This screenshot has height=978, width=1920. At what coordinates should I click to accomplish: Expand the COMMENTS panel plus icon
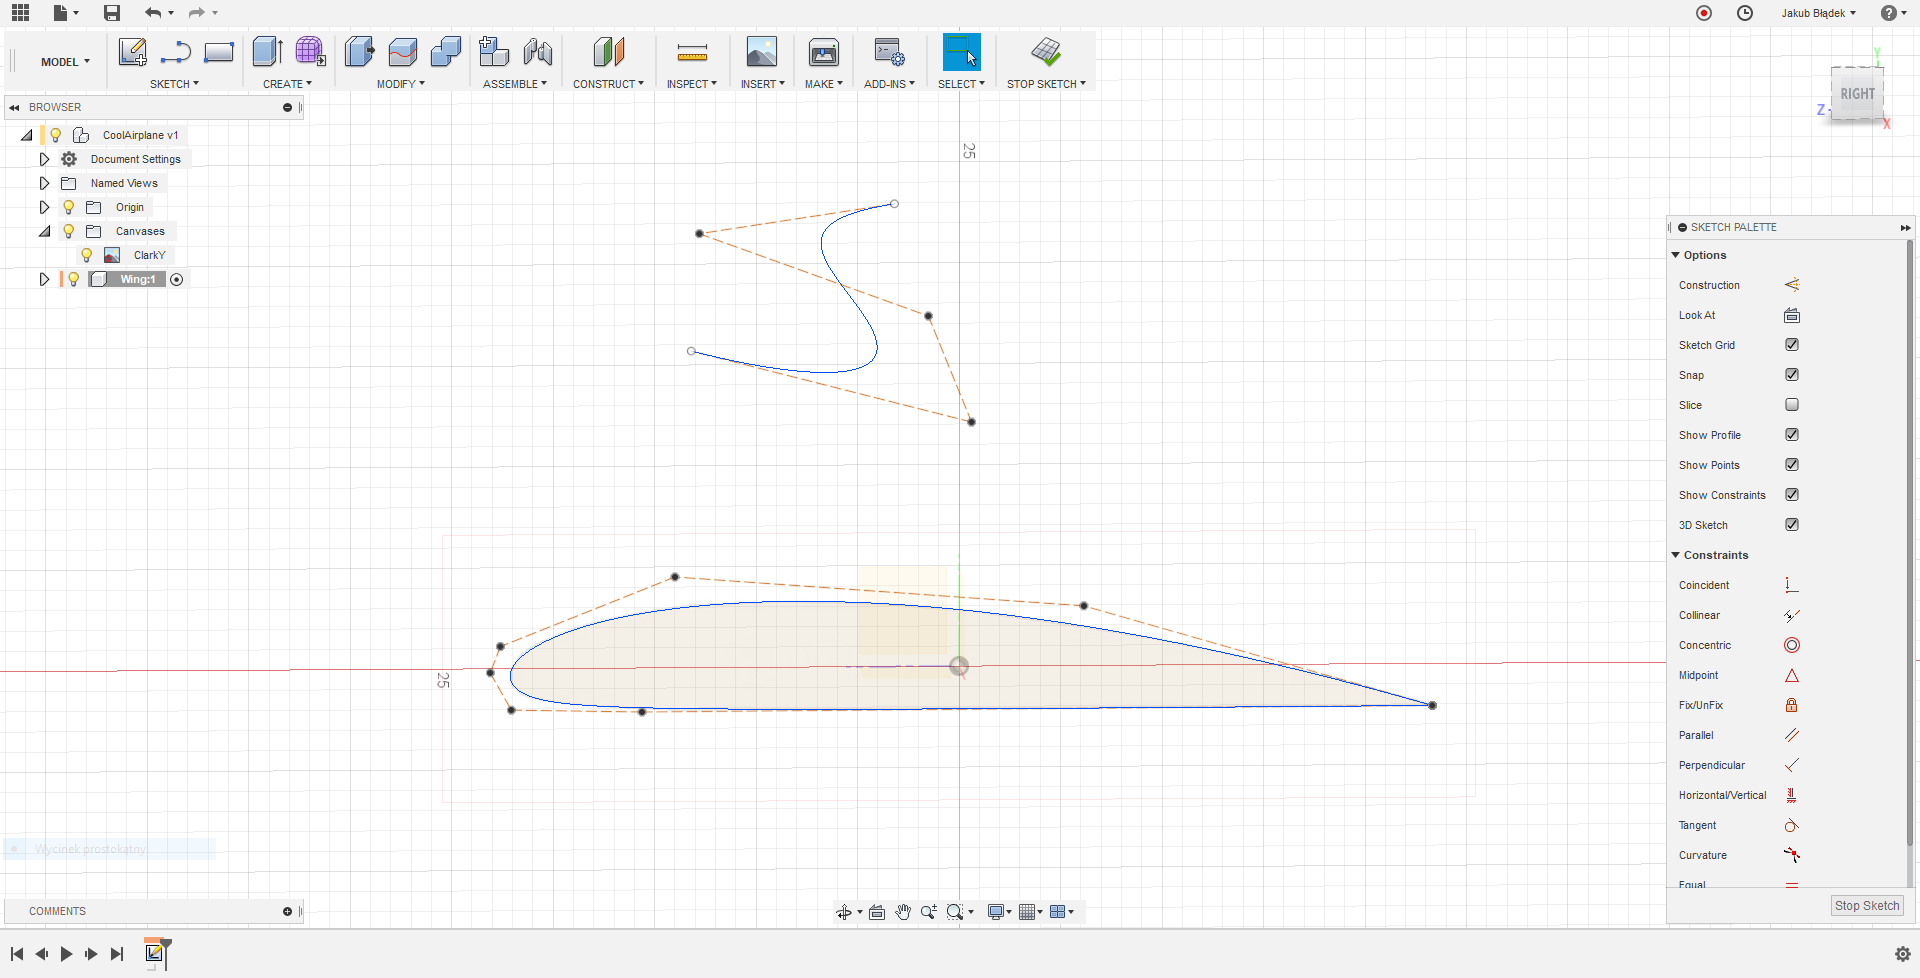287,911
